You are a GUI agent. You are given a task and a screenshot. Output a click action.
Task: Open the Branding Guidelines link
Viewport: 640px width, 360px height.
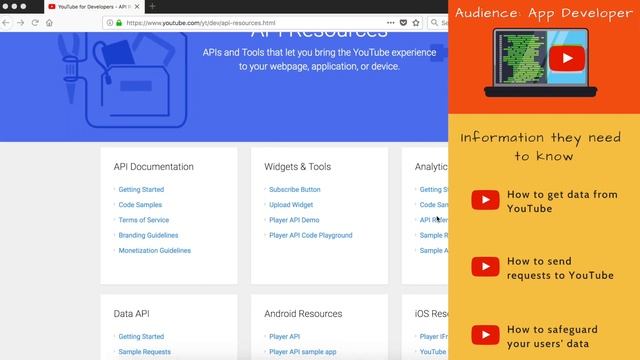click(148, 235)
